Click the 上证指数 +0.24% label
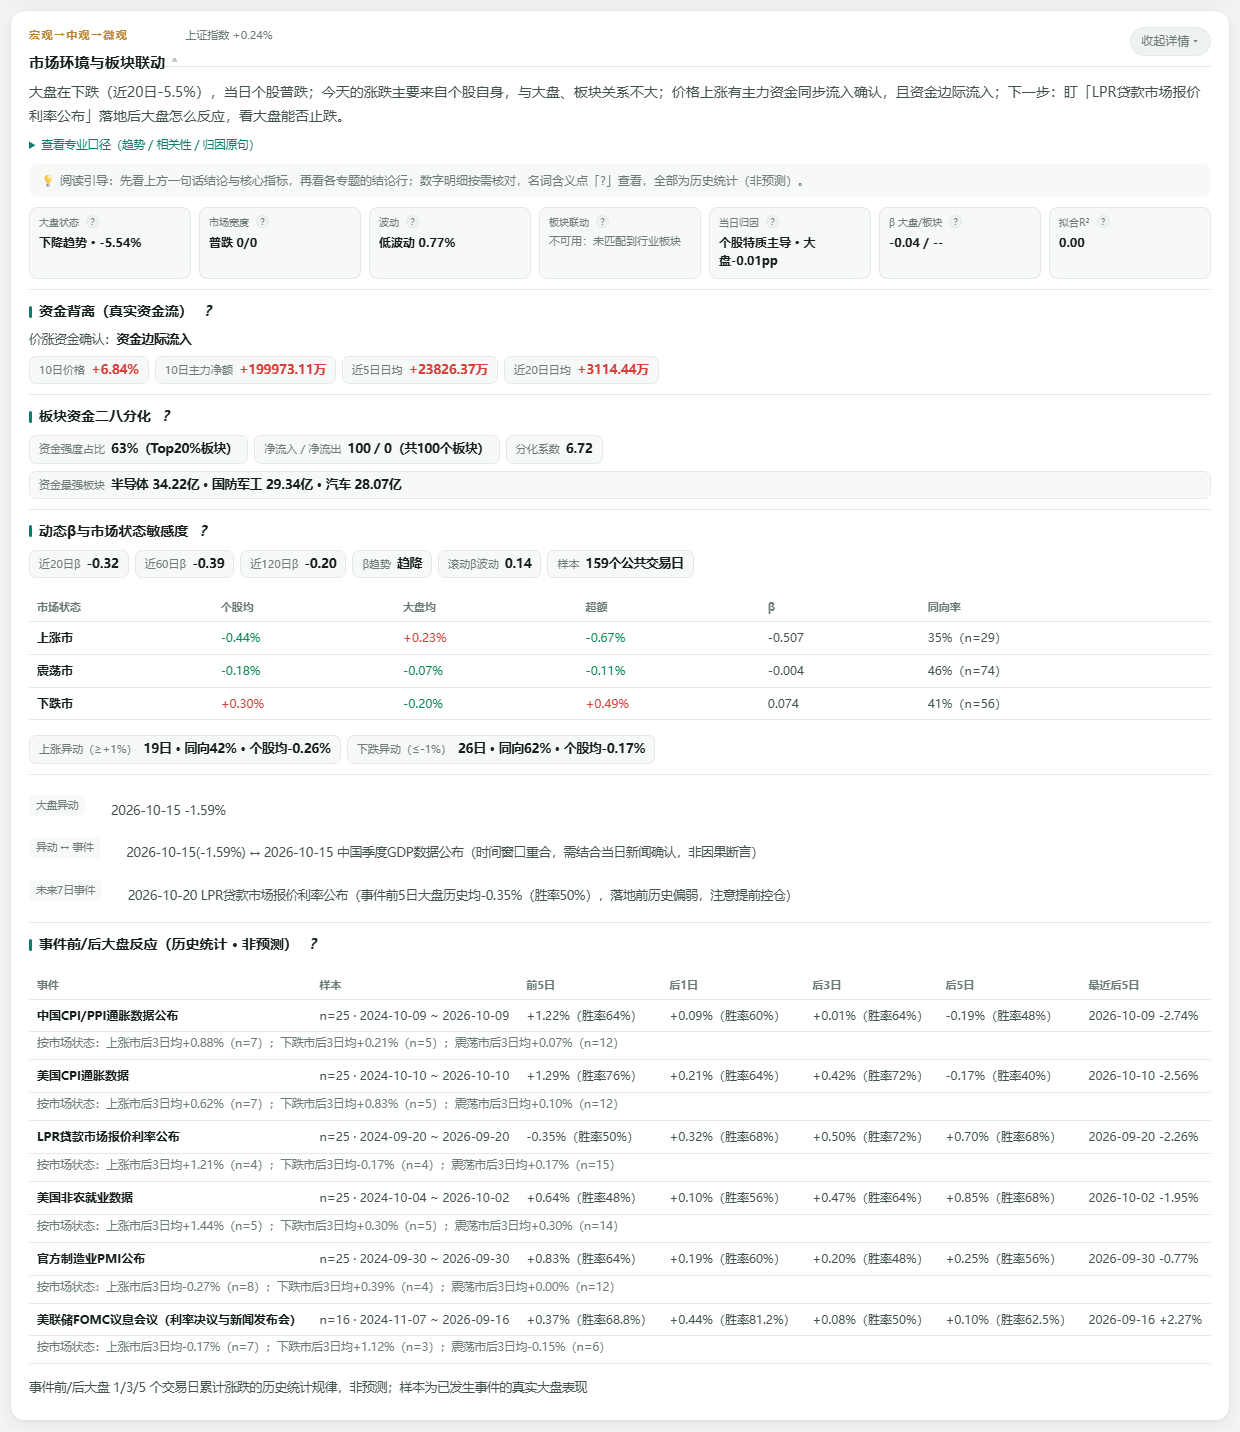The width and height of the screenshot is (1240, 1432). (229, 35)
